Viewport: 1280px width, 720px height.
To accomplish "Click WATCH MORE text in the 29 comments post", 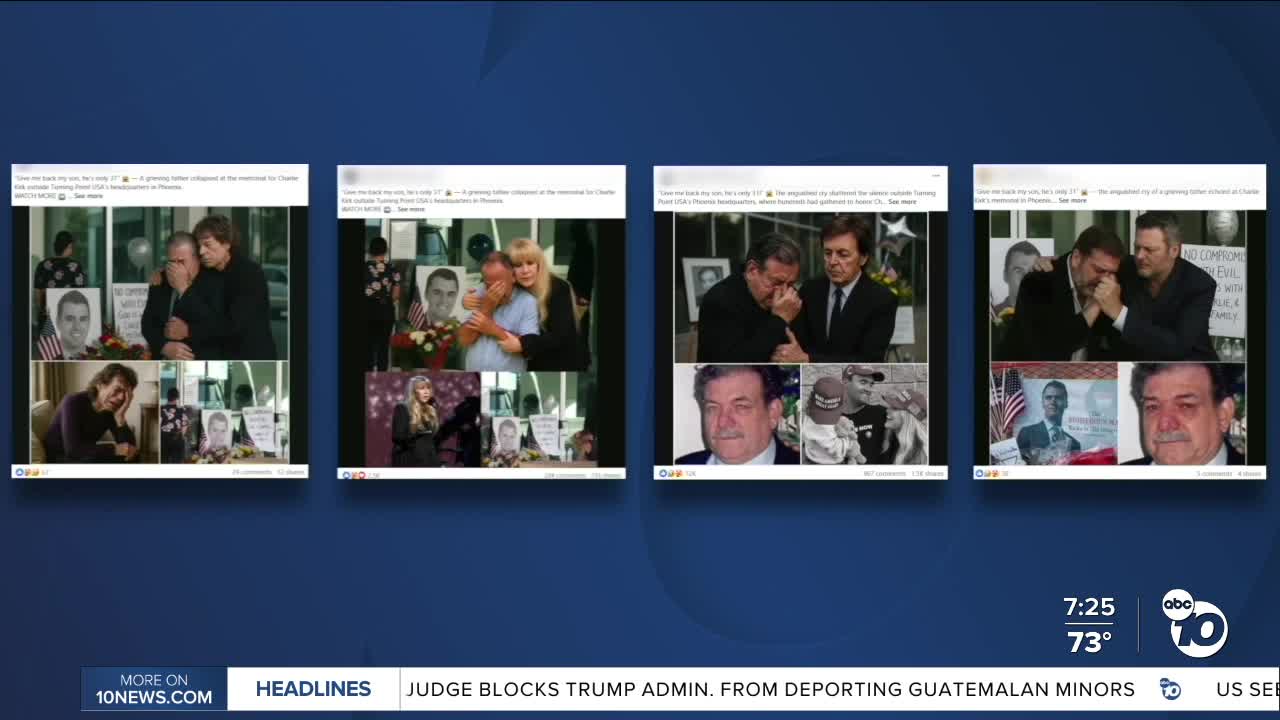I will (35, 196).
